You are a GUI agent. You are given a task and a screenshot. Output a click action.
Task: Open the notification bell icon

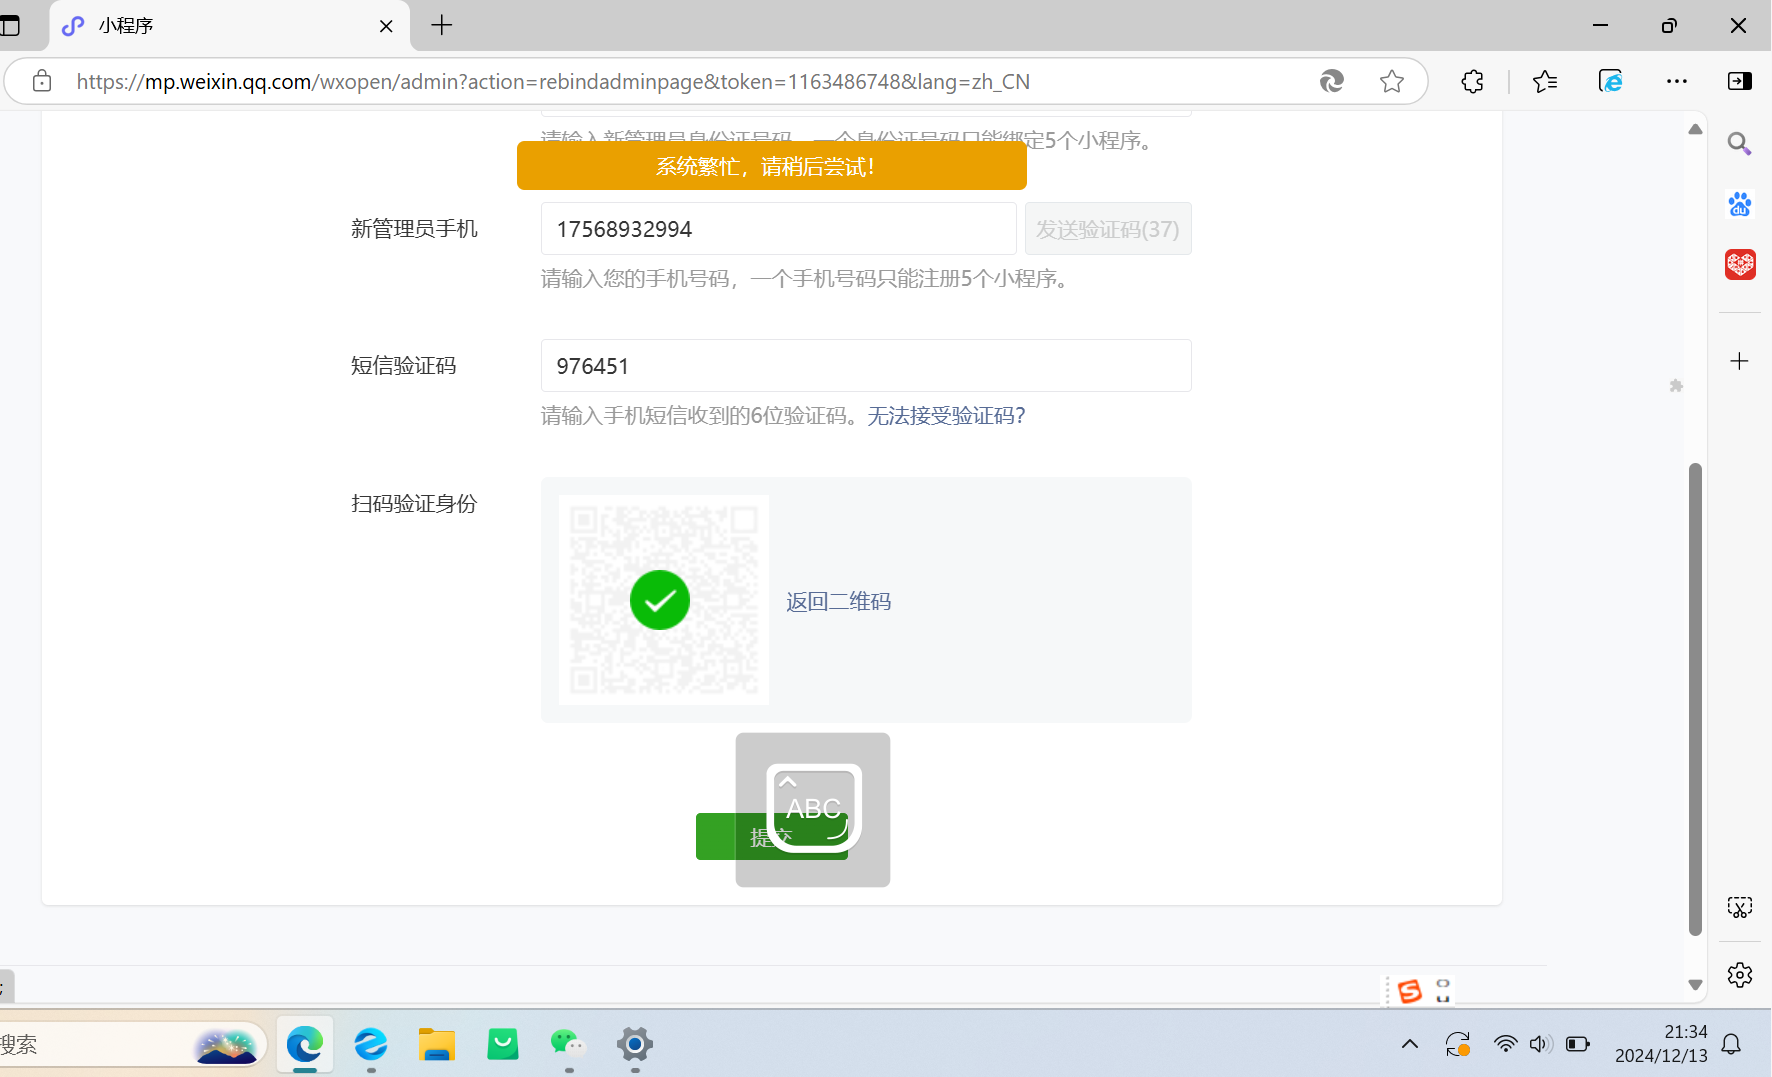click(1732, 1045)
